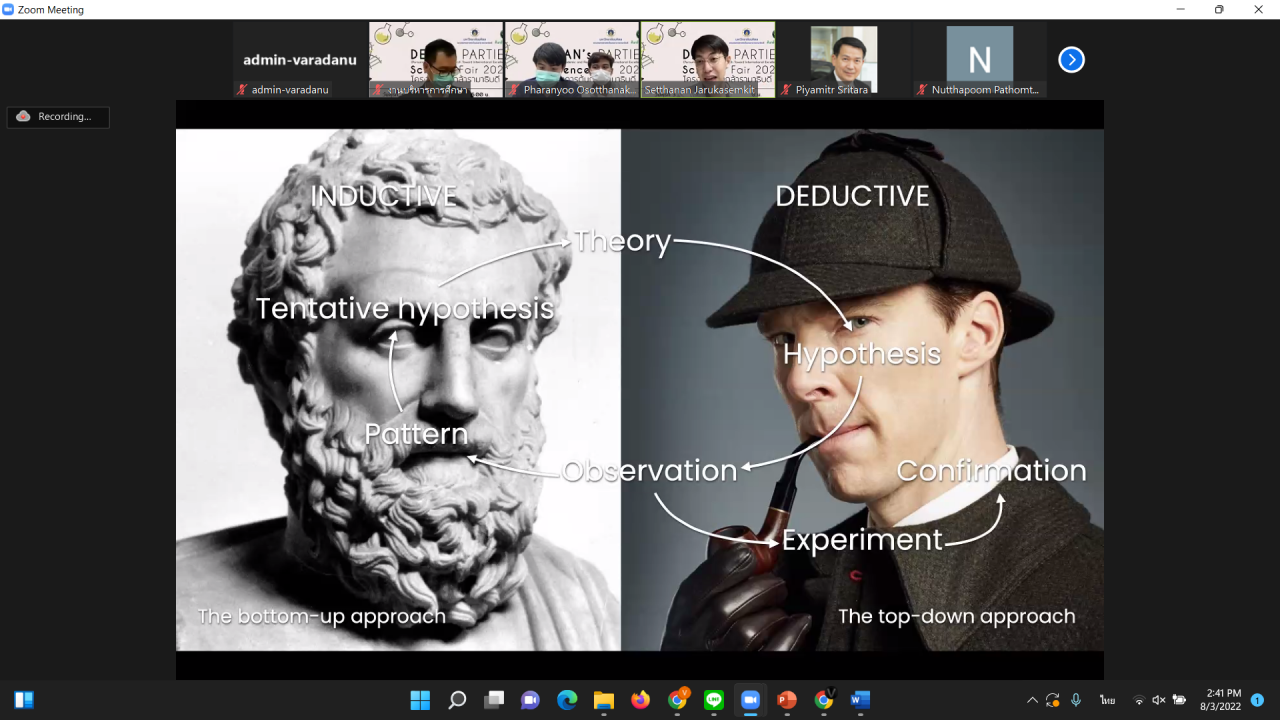Open Chrome with dark profile badge
1280x720 pixels.
tap(824, 700)
